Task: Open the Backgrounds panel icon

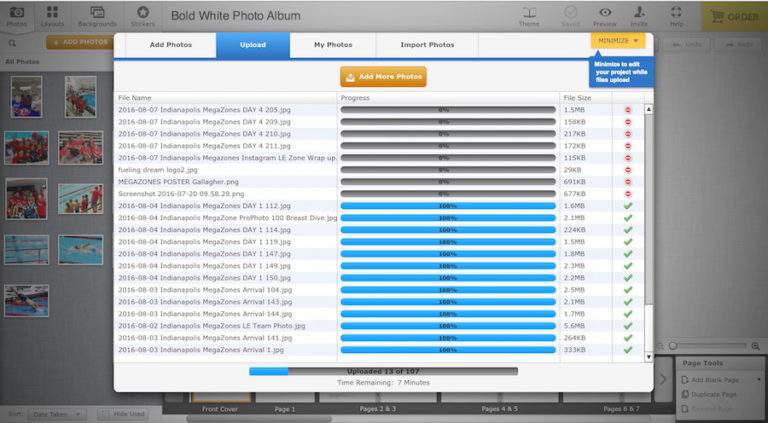Action: [97, 14]
